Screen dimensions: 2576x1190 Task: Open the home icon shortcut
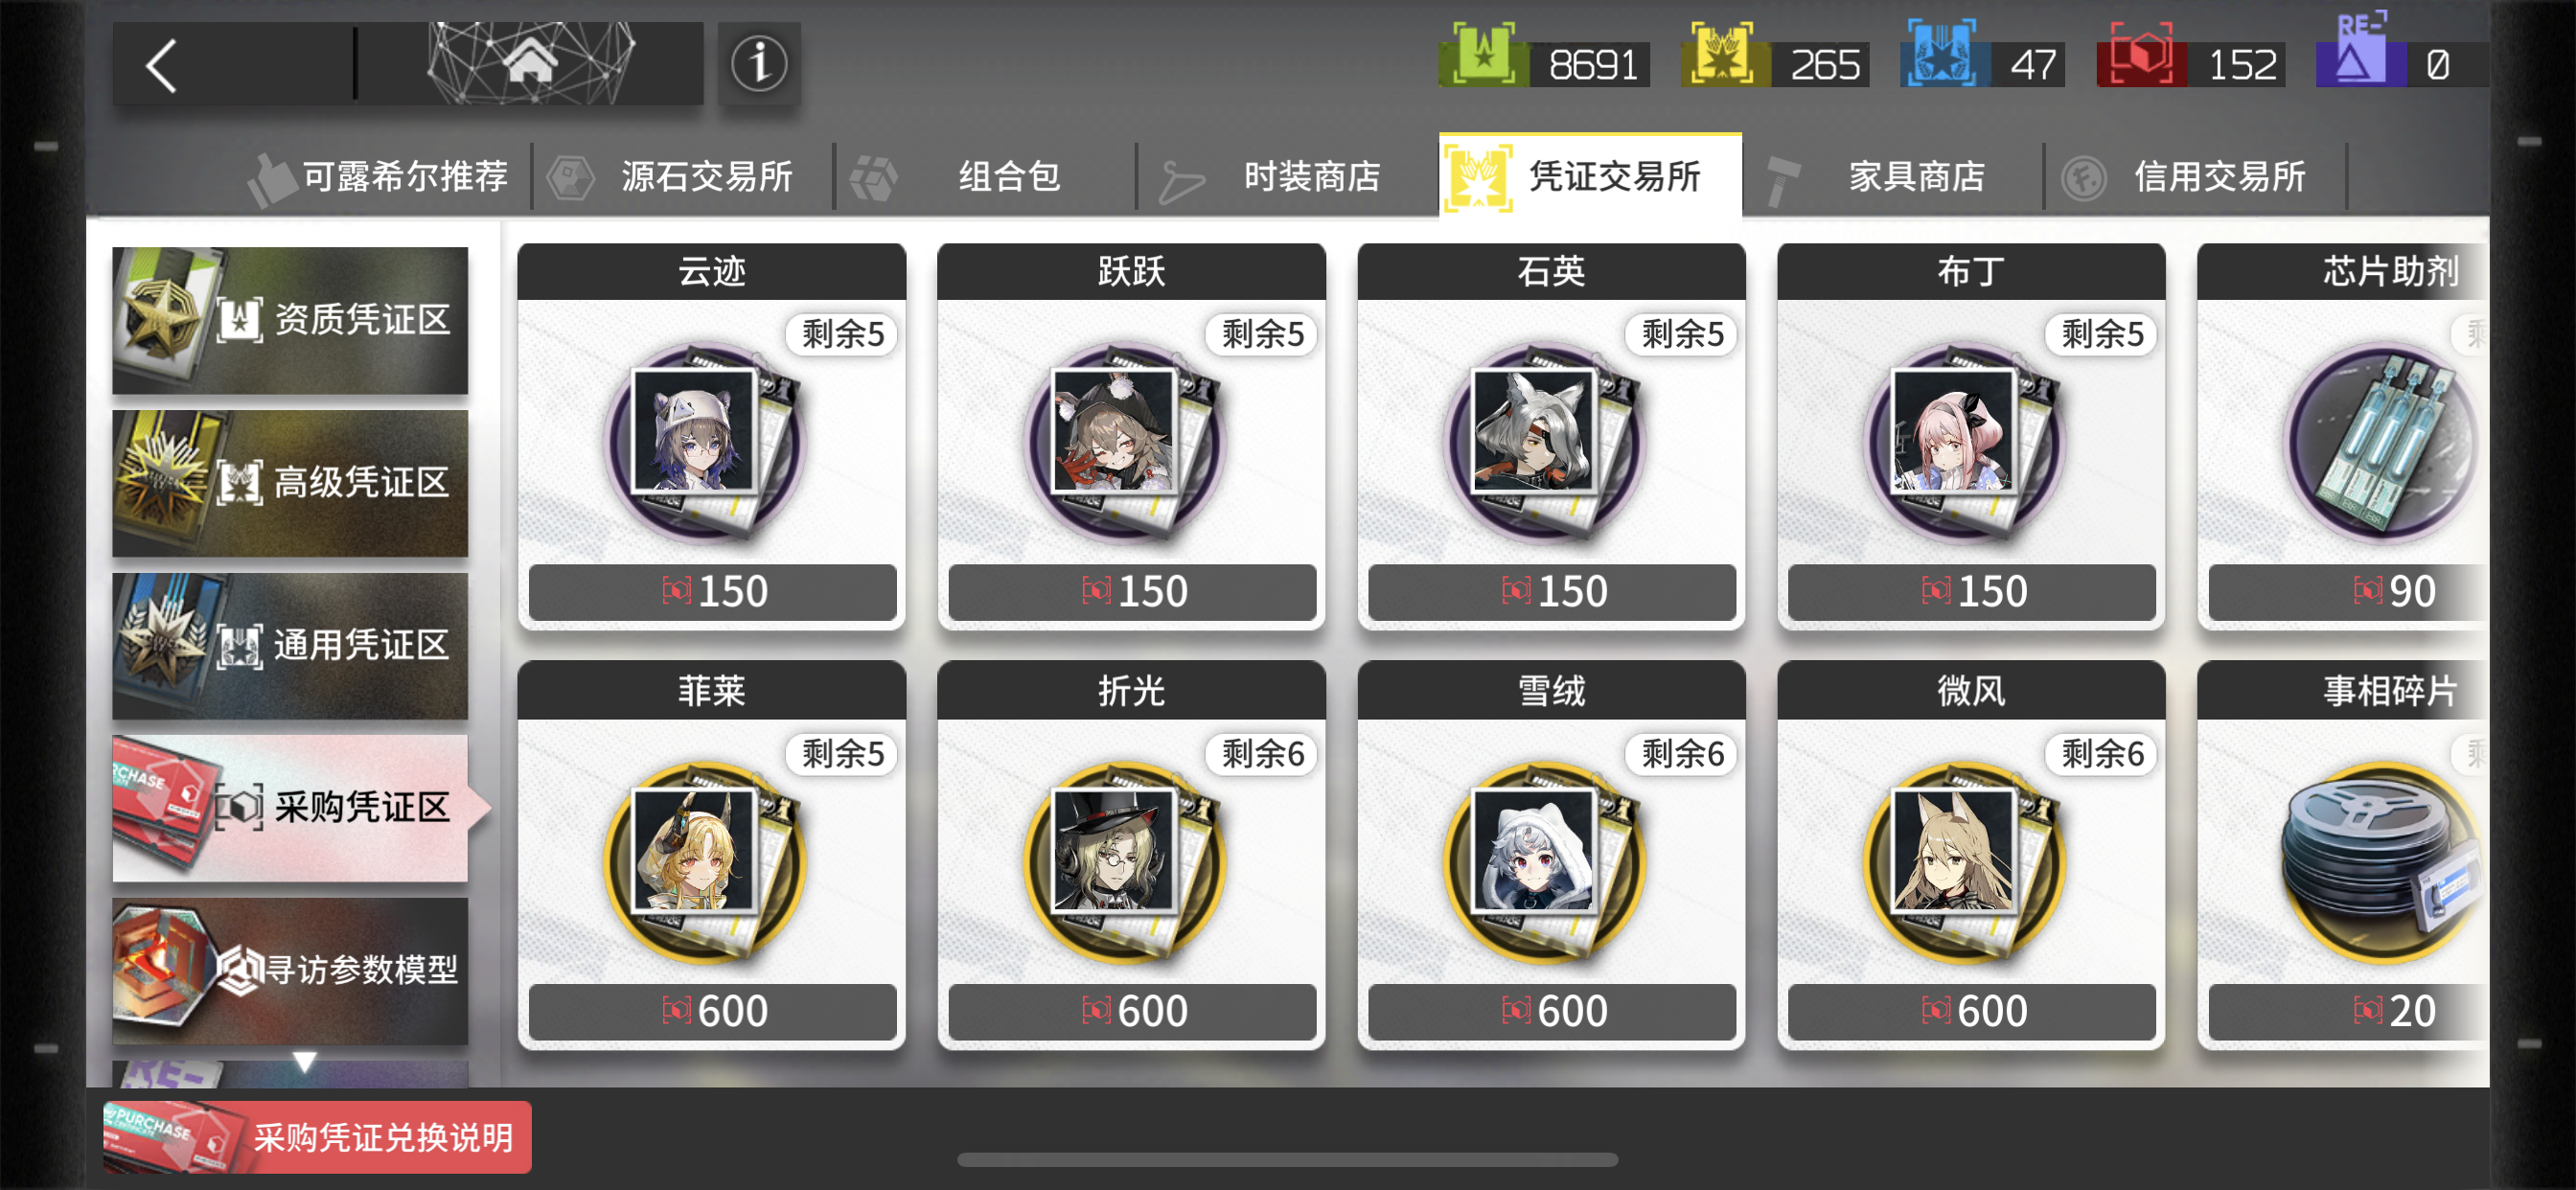click(x=530, y=64)
